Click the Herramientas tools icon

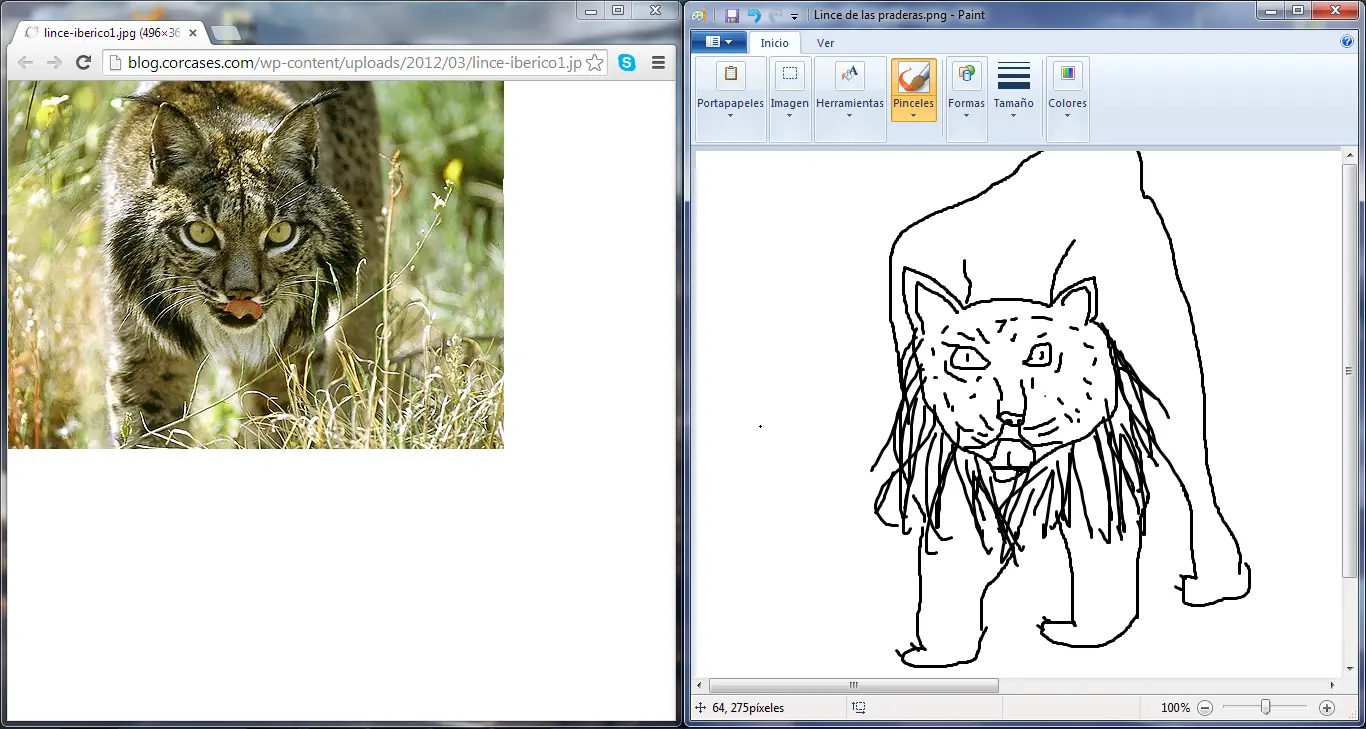pos(849,73)
